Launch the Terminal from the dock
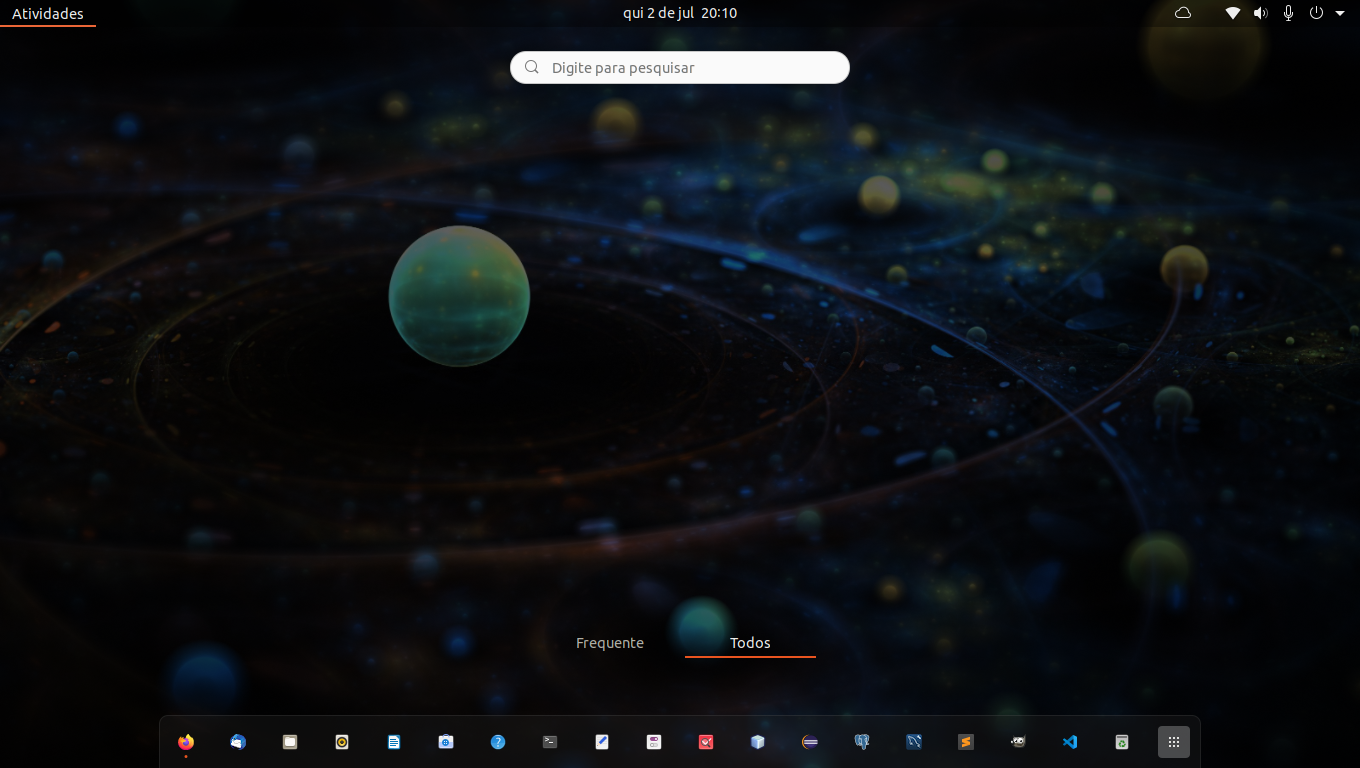Image resolution: width=1360 pixels, height=768 pixels. [x=550, y=742]
